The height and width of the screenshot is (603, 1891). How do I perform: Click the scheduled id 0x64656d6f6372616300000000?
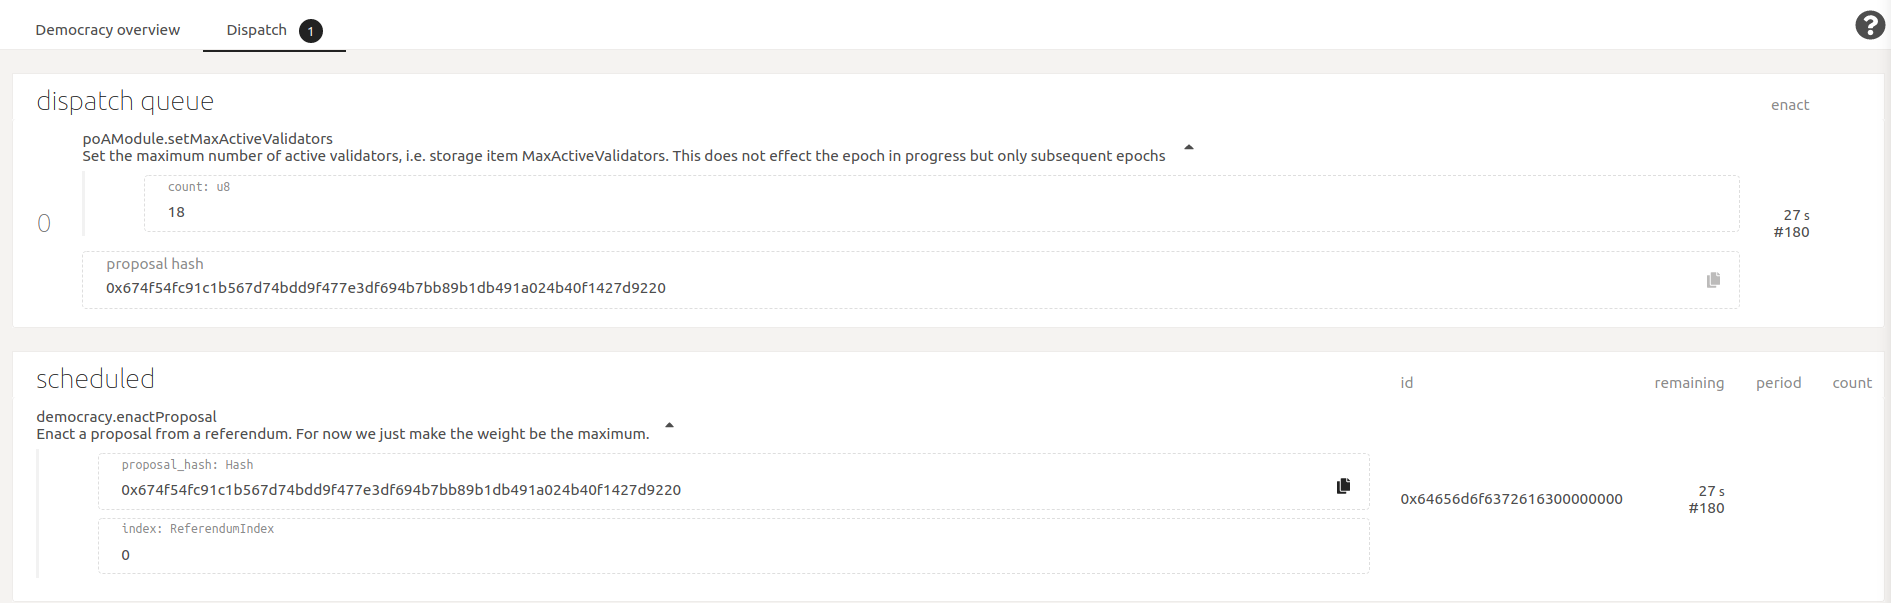[x=1511, y=499]
